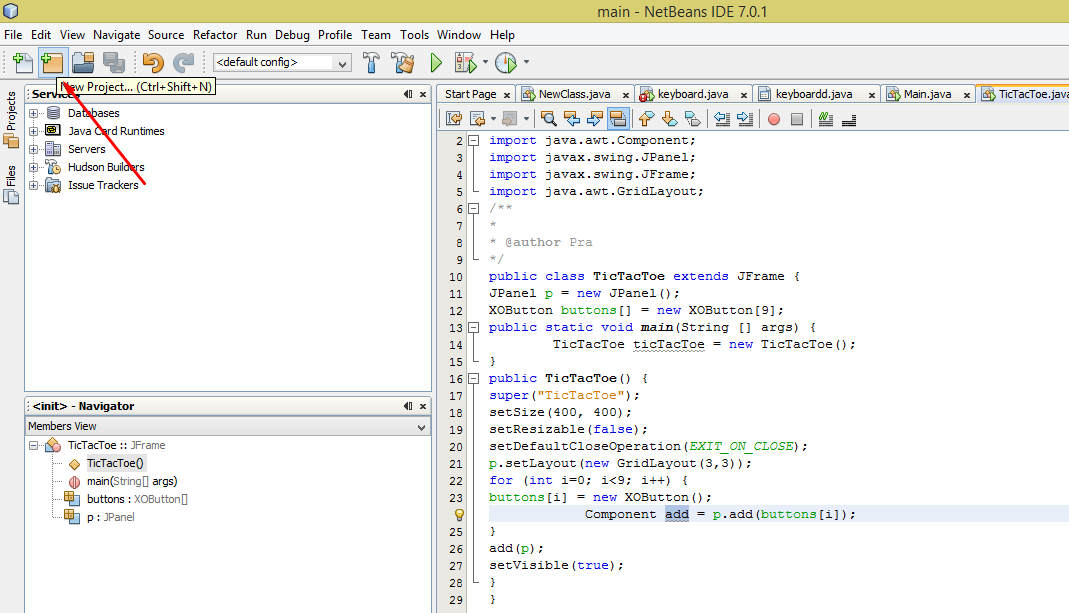Click the New File toolbar icon
The width and height of the screenshot is (1069, 613).
click(x=21, y=62)
